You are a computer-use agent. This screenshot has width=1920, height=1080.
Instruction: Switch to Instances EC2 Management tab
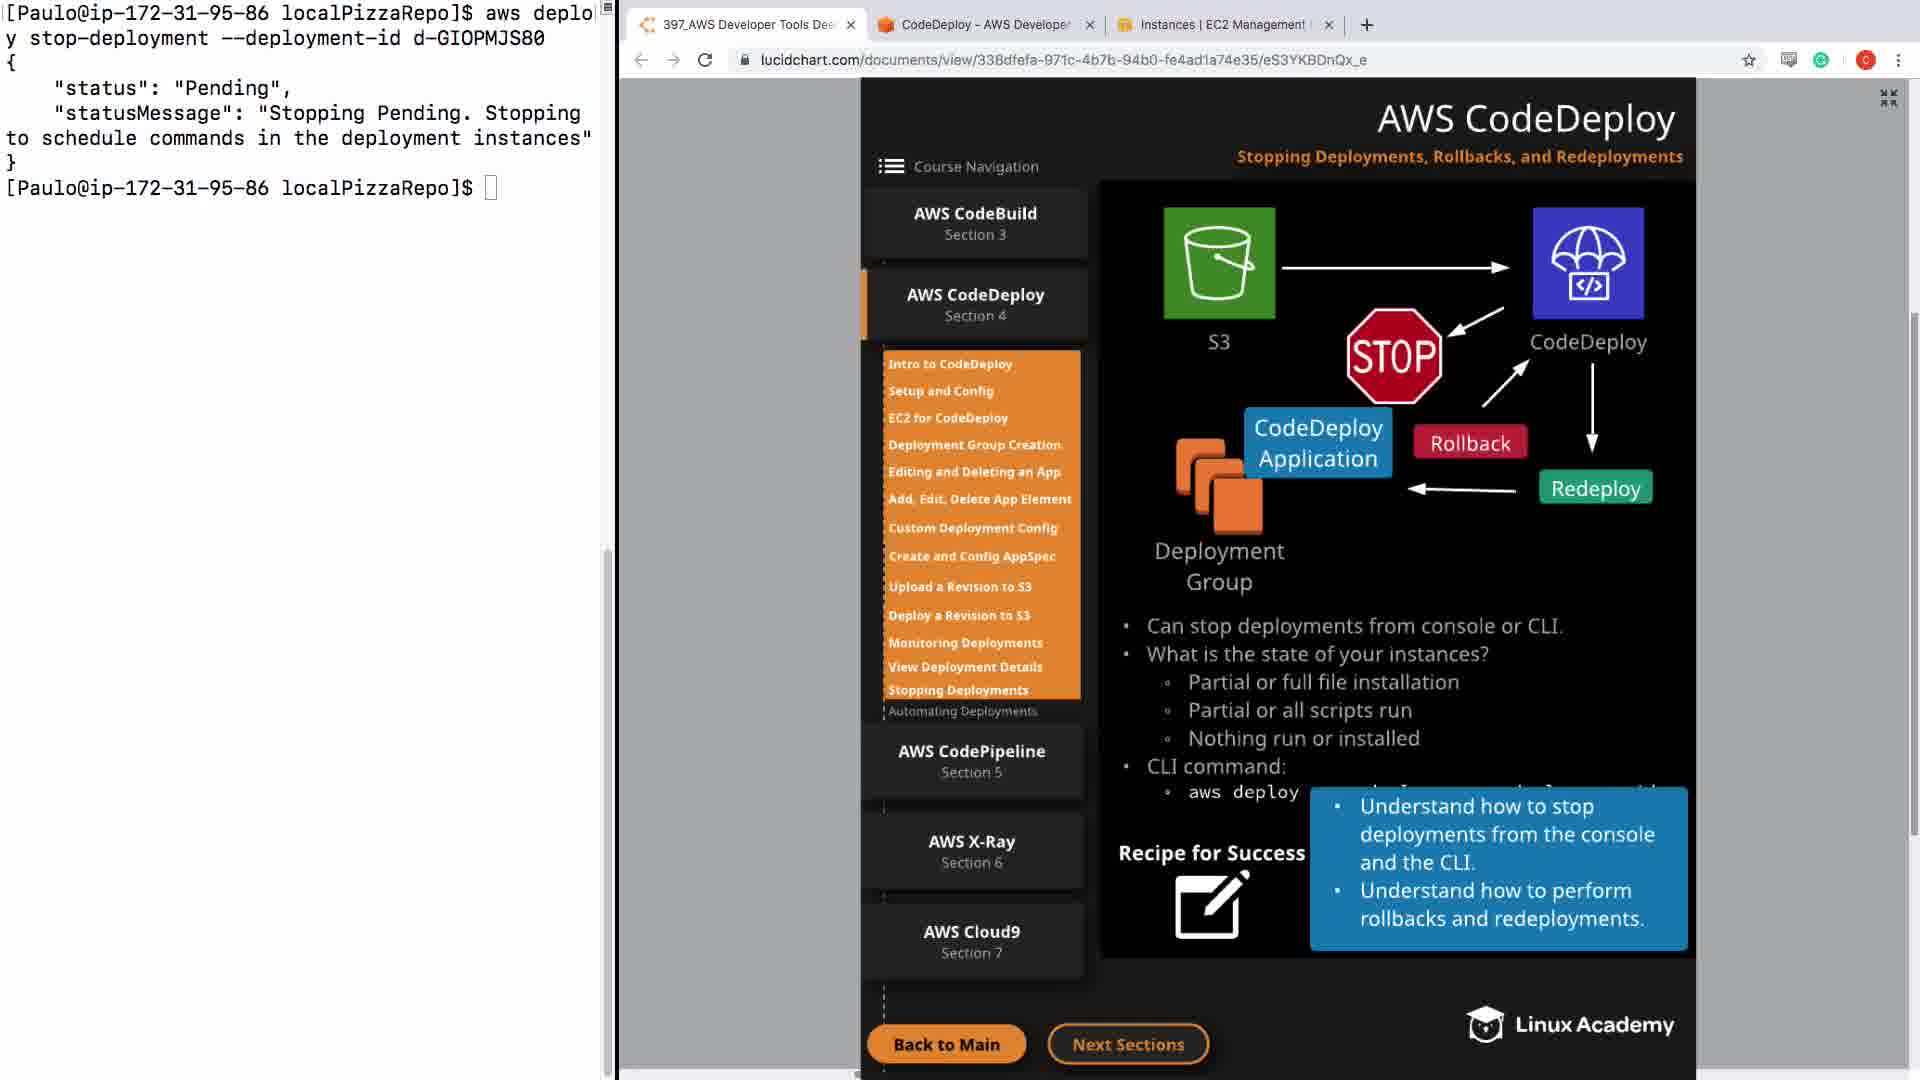(x=1222, y=25)
